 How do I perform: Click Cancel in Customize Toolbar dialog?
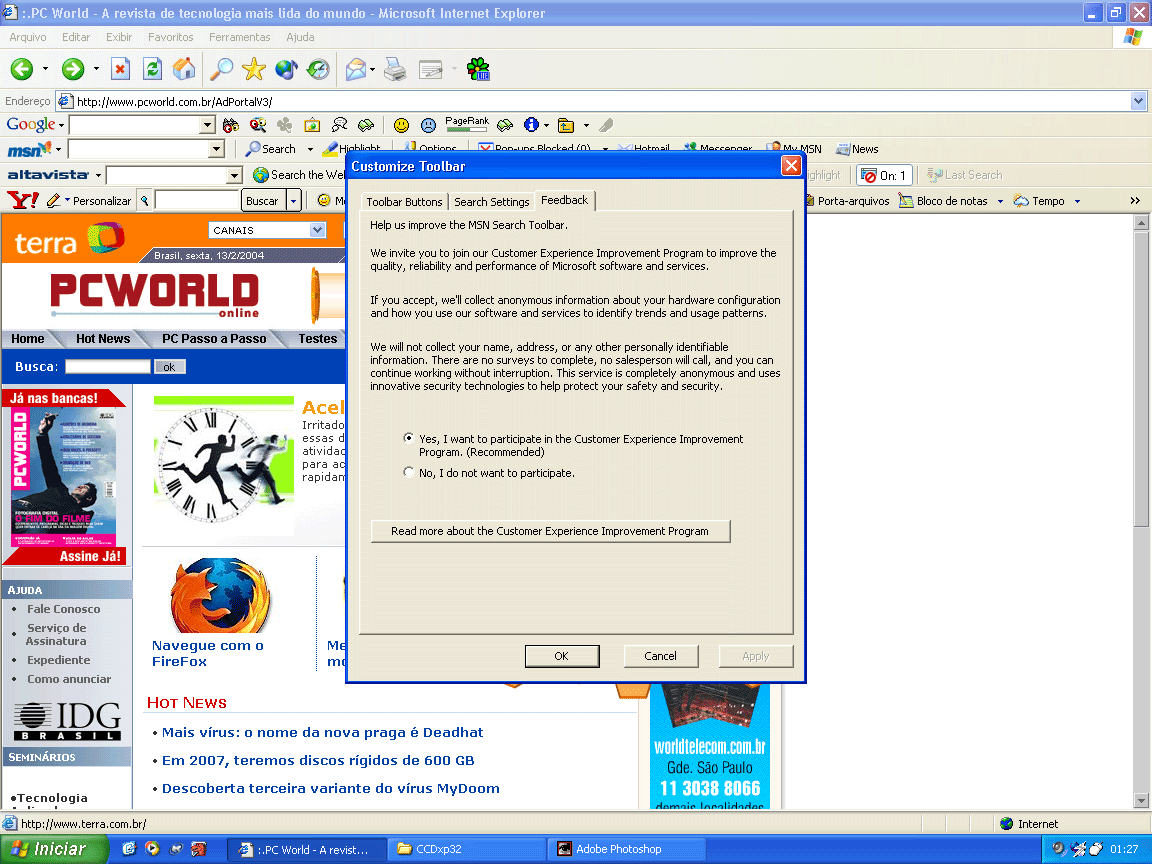coord(660,656)
